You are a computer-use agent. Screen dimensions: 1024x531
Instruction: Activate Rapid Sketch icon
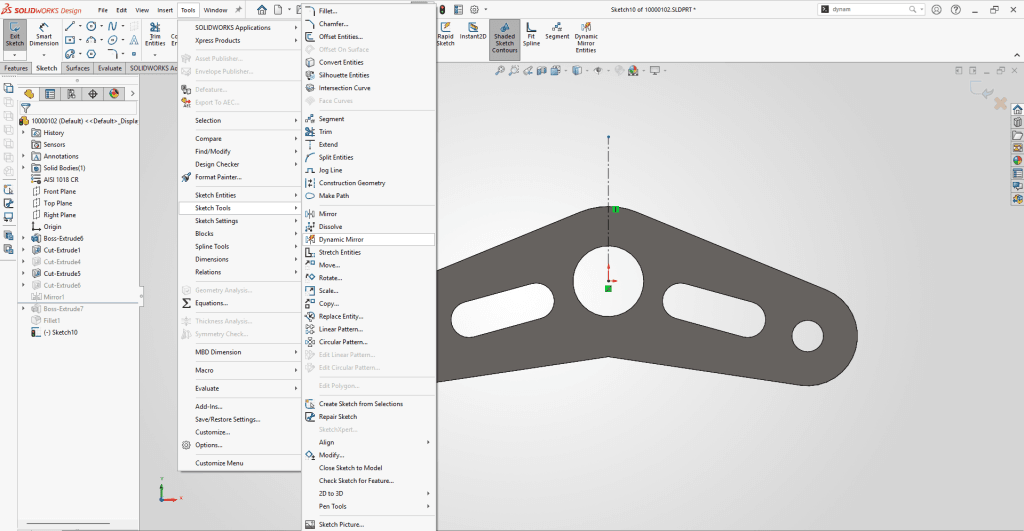coord(445,33)
